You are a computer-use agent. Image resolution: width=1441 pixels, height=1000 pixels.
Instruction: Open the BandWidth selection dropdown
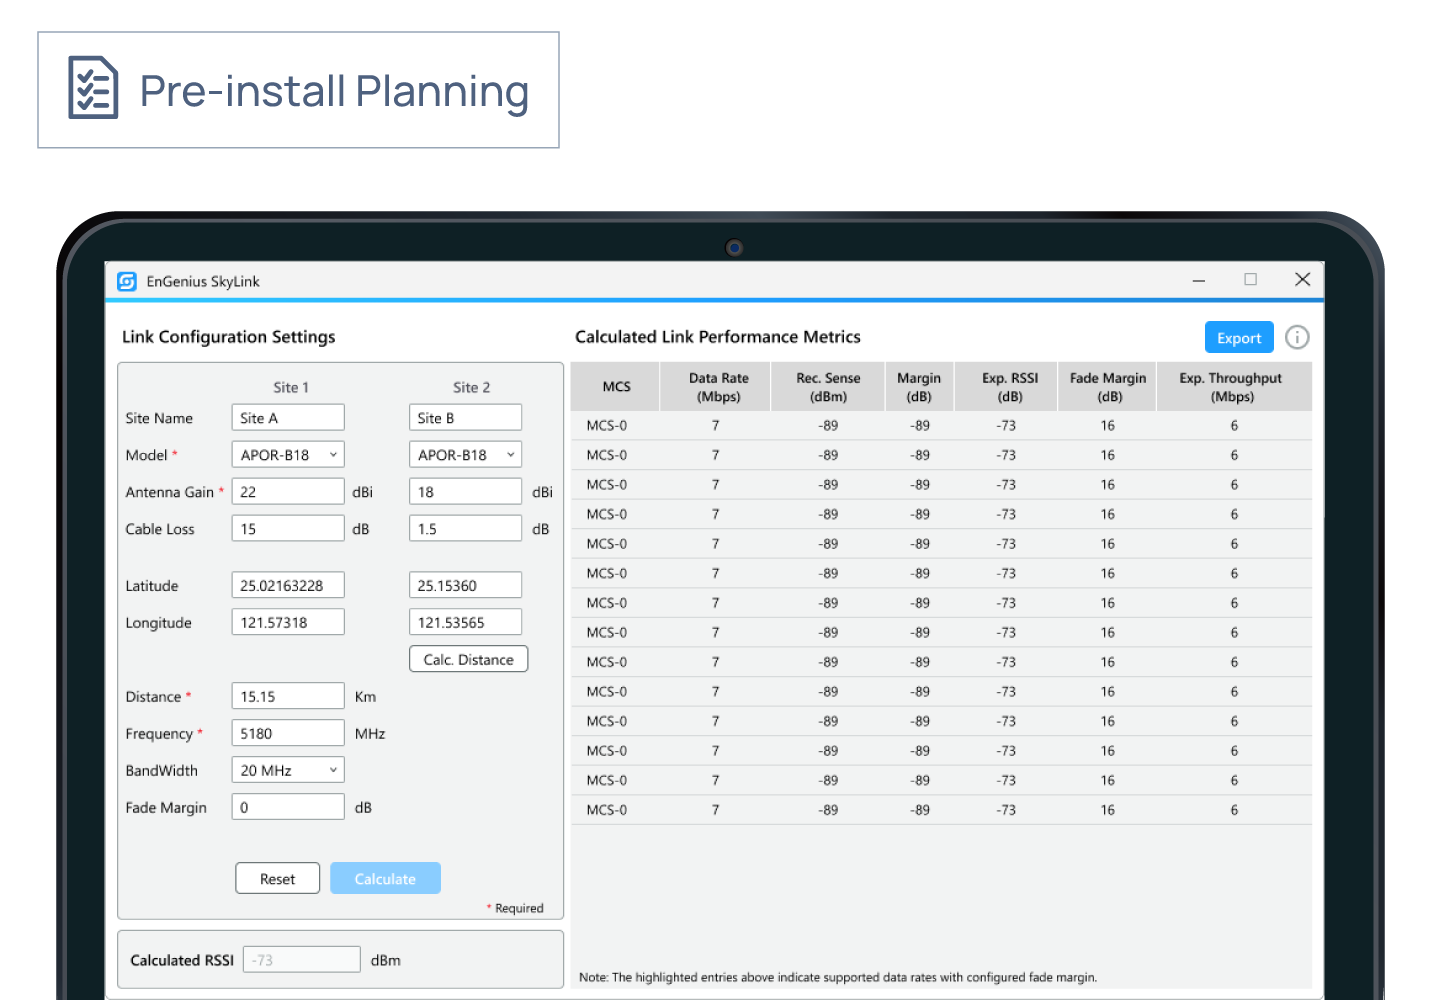[287, 769]
